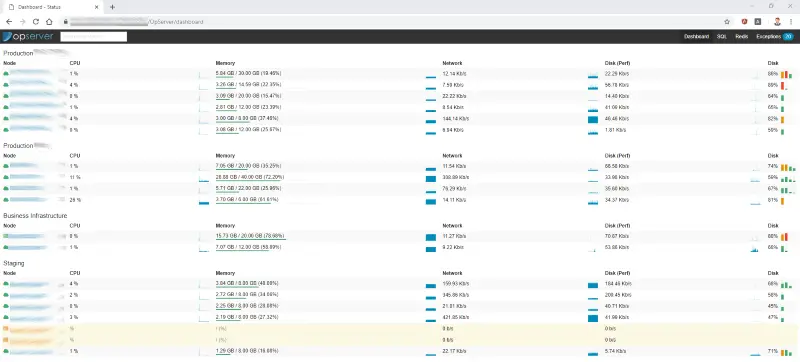The image size is (800, 362).
Task: Click the 2.19 GB / 8.00 GB memory value
Action: 247,317
